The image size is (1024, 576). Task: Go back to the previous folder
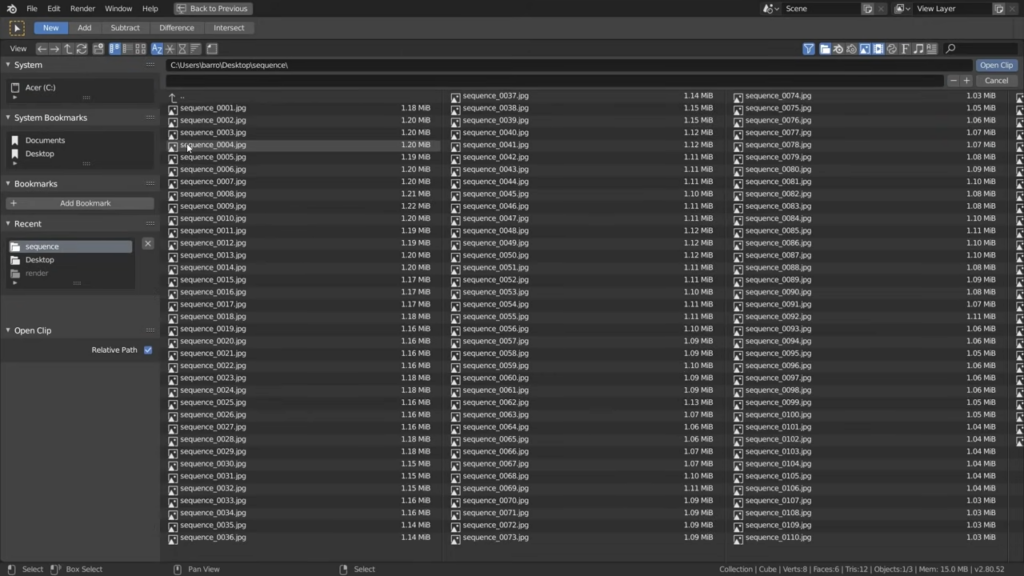42,49
